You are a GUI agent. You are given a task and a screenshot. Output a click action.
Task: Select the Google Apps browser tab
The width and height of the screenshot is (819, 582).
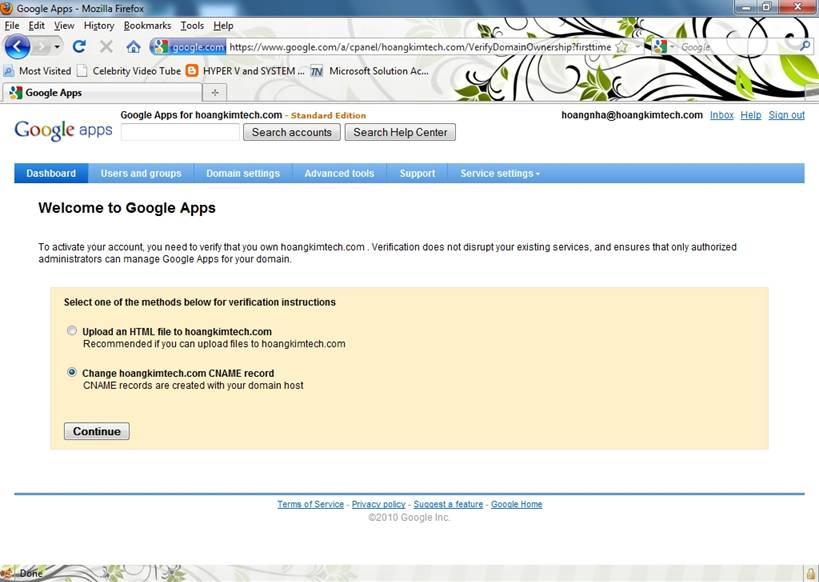pos(102,92)
